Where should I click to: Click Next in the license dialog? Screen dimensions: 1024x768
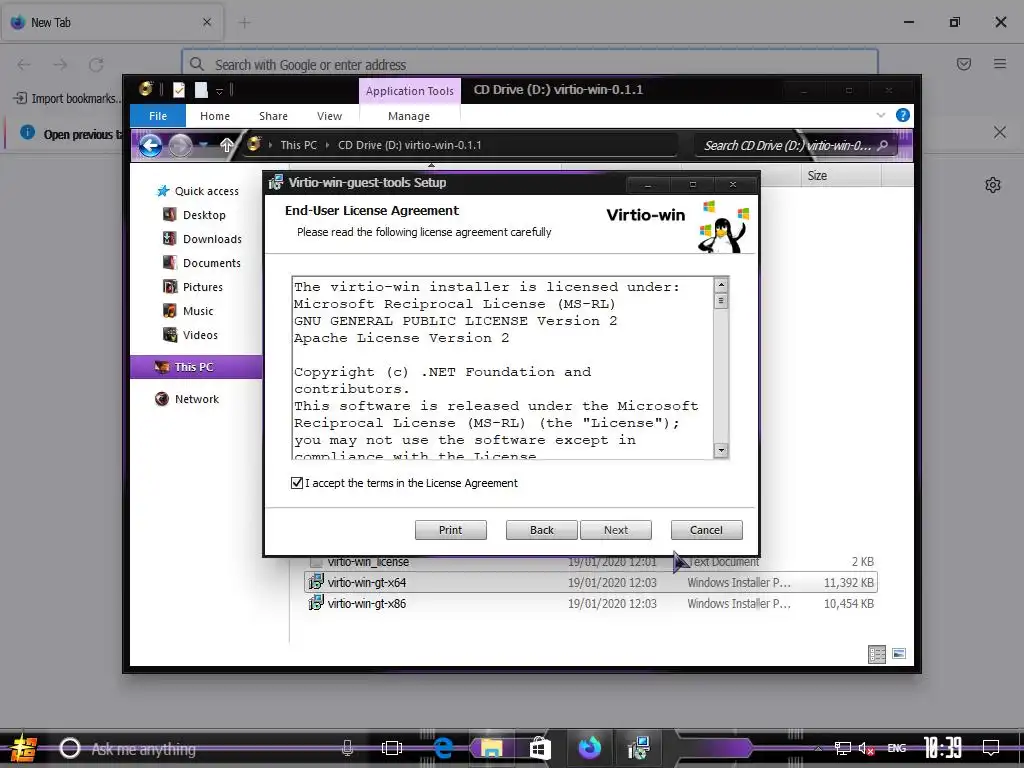point(616,530)
